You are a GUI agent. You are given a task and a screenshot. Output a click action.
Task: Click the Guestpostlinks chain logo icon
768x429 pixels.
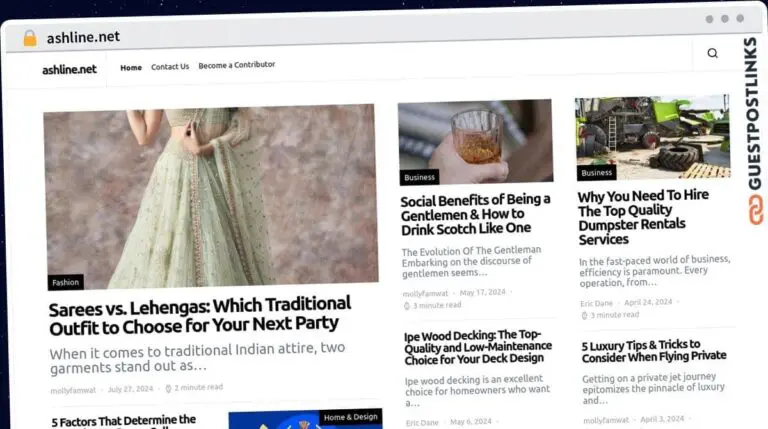(754, 210)
